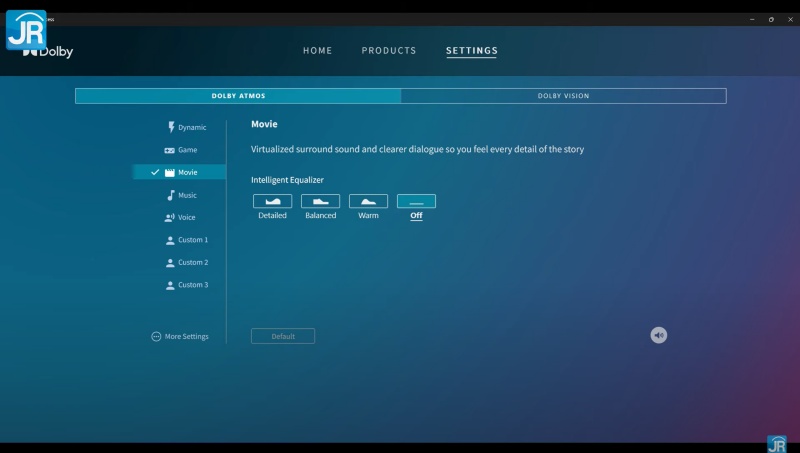Maximize the Dolby window
Screen dimensions: 800x453
[x=771, y=19]
